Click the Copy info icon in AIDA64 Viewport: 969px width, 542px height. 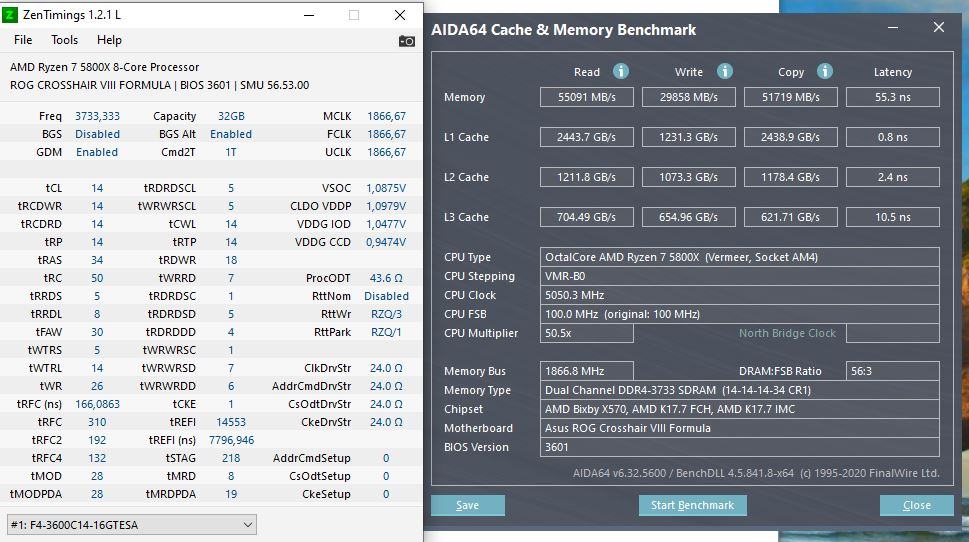point(824,72)
